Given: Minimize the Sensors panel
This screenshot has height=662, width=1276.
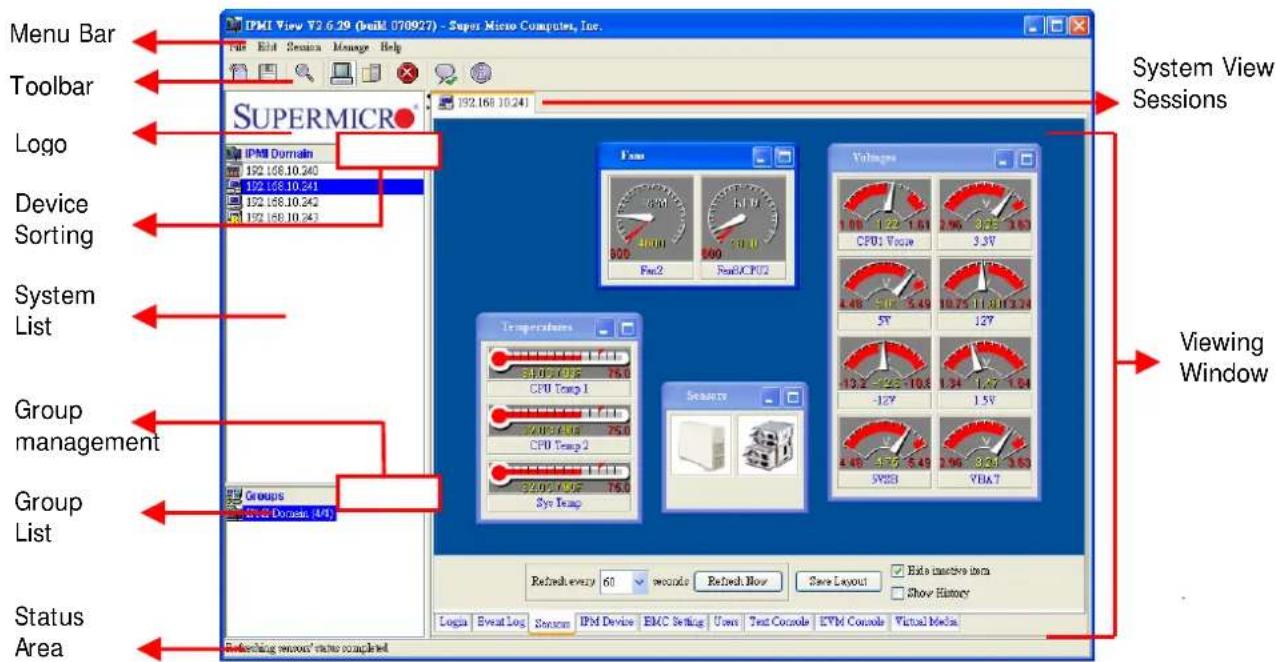Looking at the screenshot, I should pyautogui.click(x=771, y=397).
